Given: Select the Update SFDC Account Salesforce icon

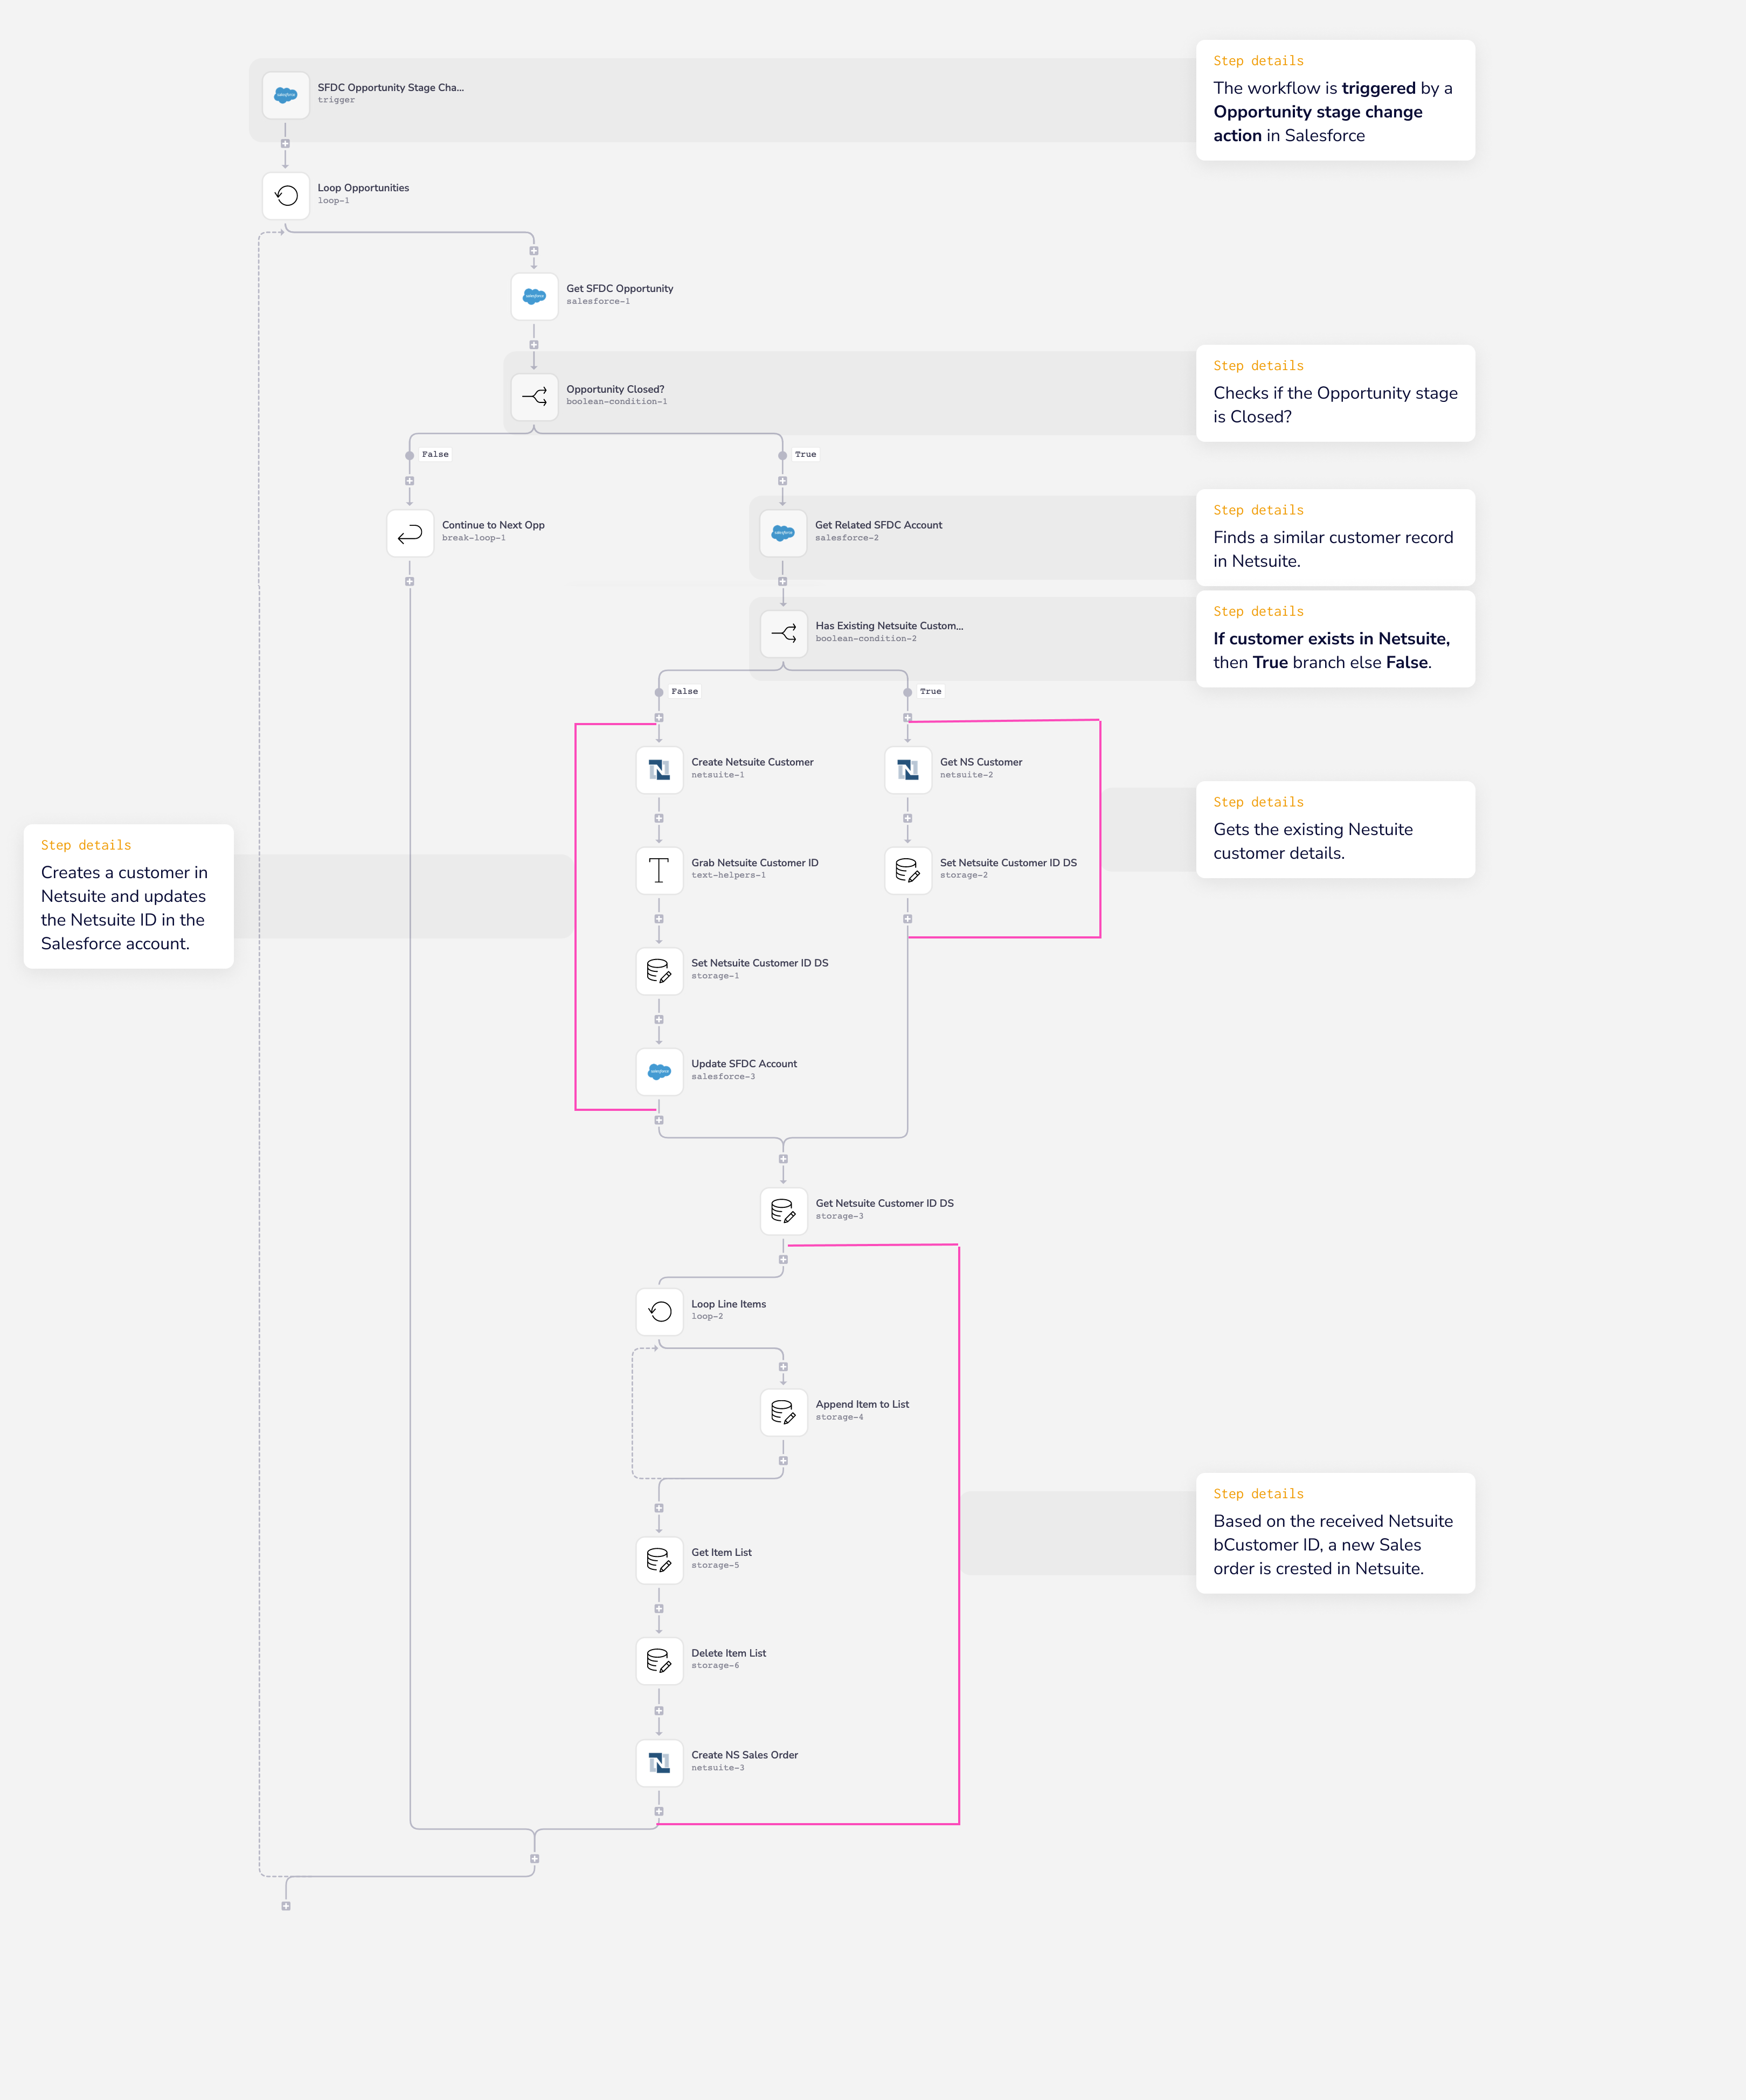Looking at the screenshot, I should coord(659,1071).
